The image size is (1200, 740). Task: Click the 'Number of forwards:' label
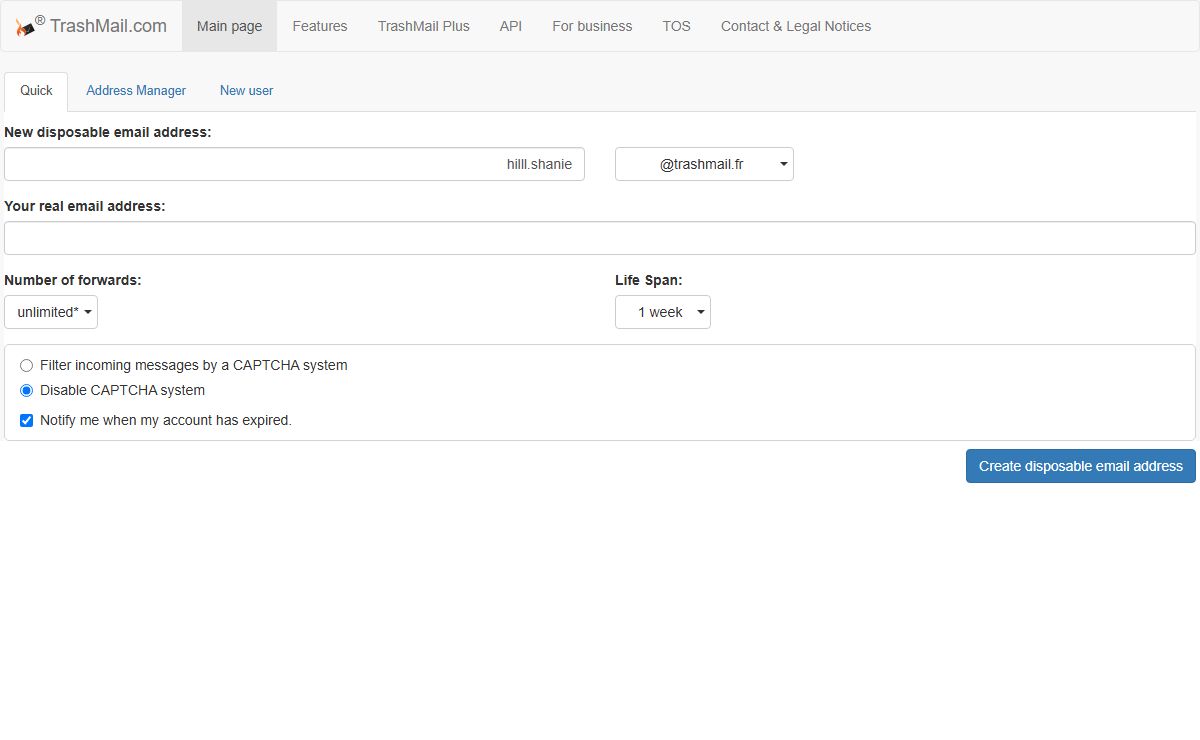point(73,280)
